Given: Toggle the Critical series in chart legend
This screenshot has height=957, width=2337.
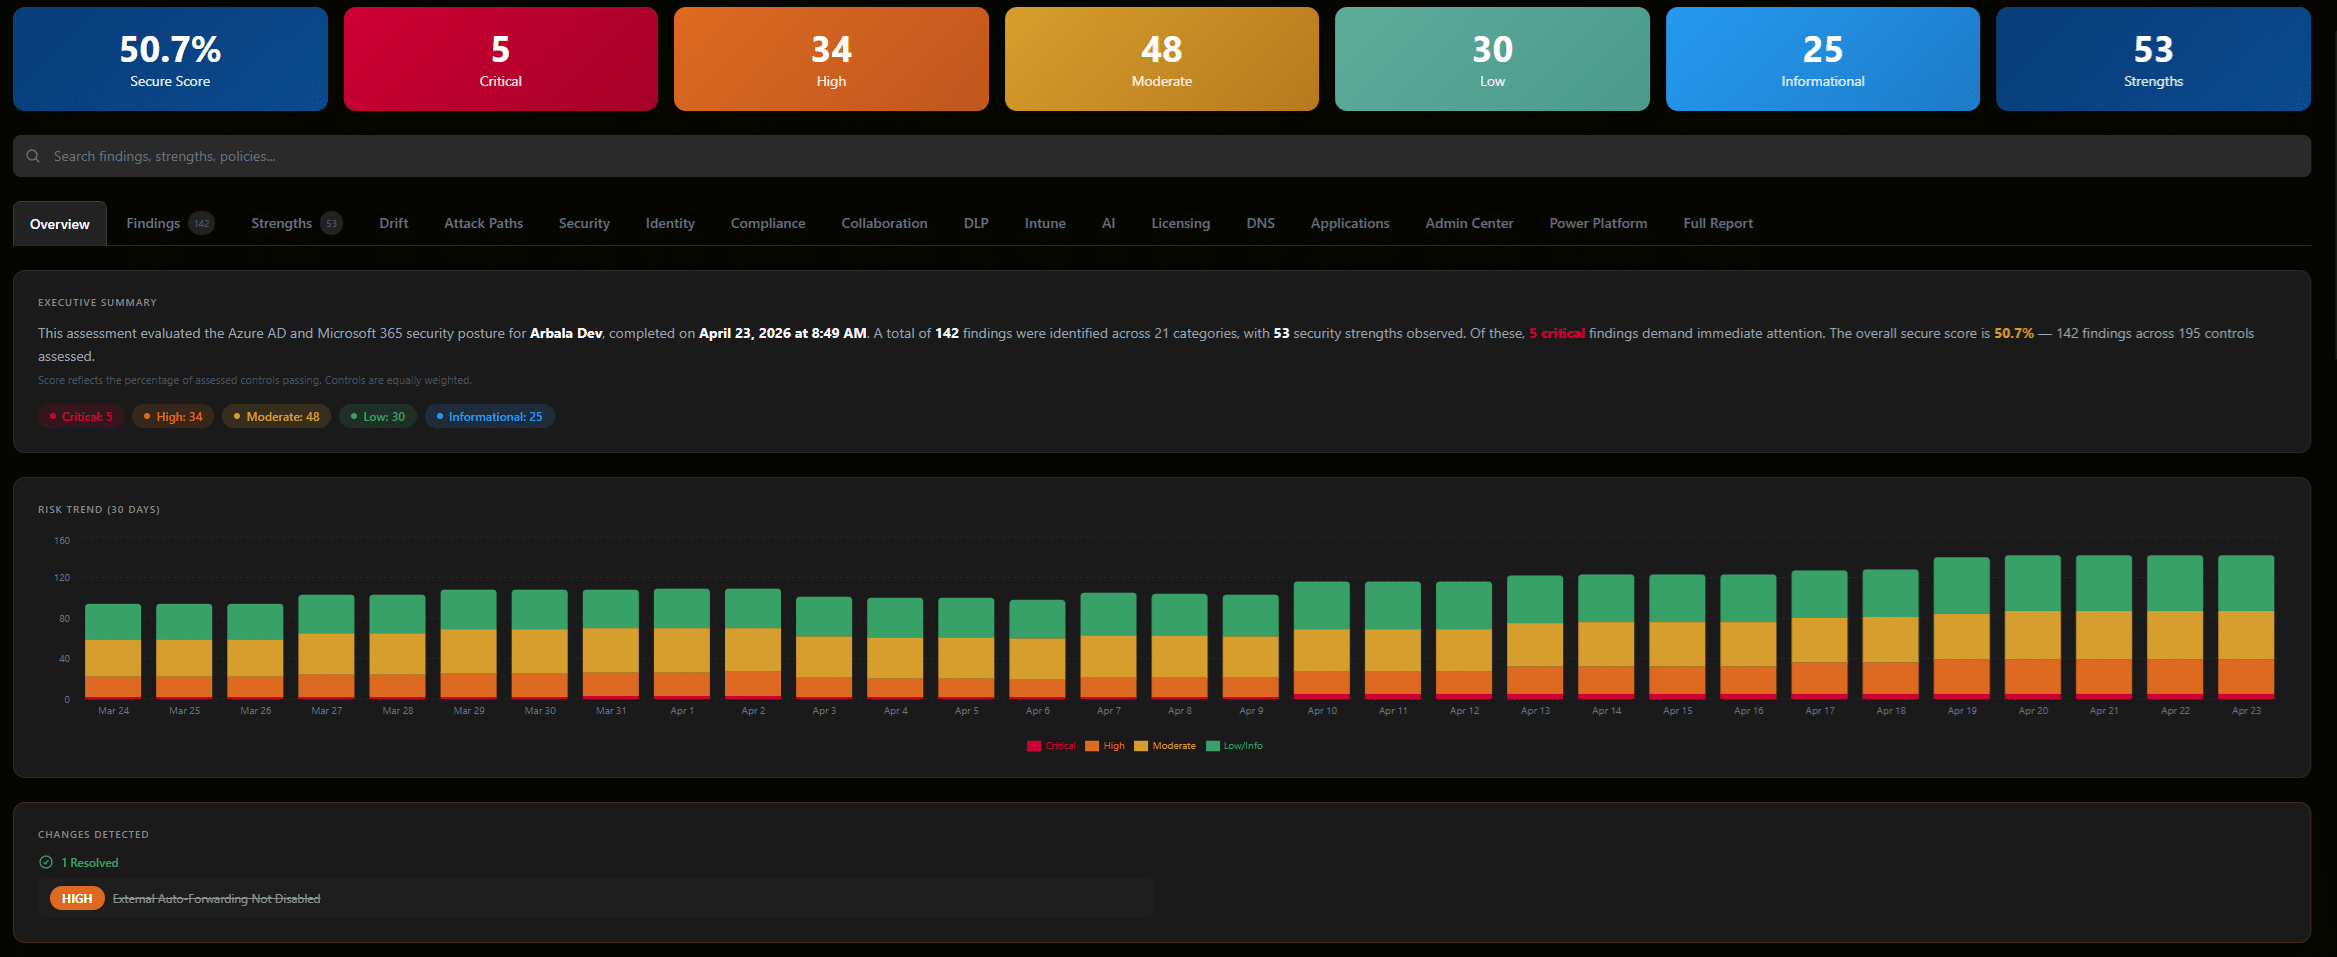Looking at the screenshot, I should (x=1051, y=745).
